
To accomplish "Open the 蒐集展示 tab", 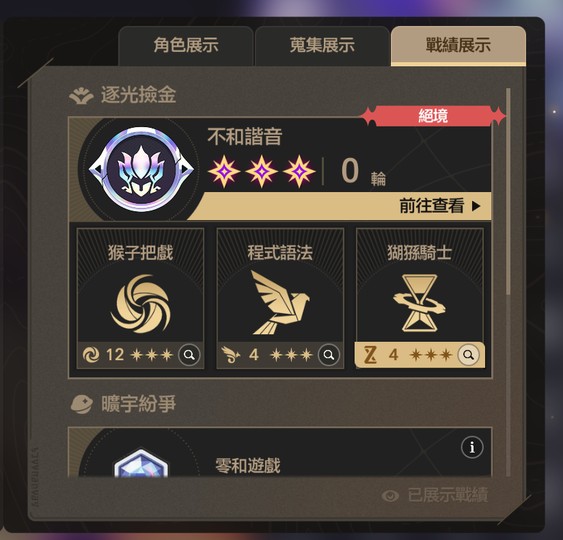I will point(322,46).
